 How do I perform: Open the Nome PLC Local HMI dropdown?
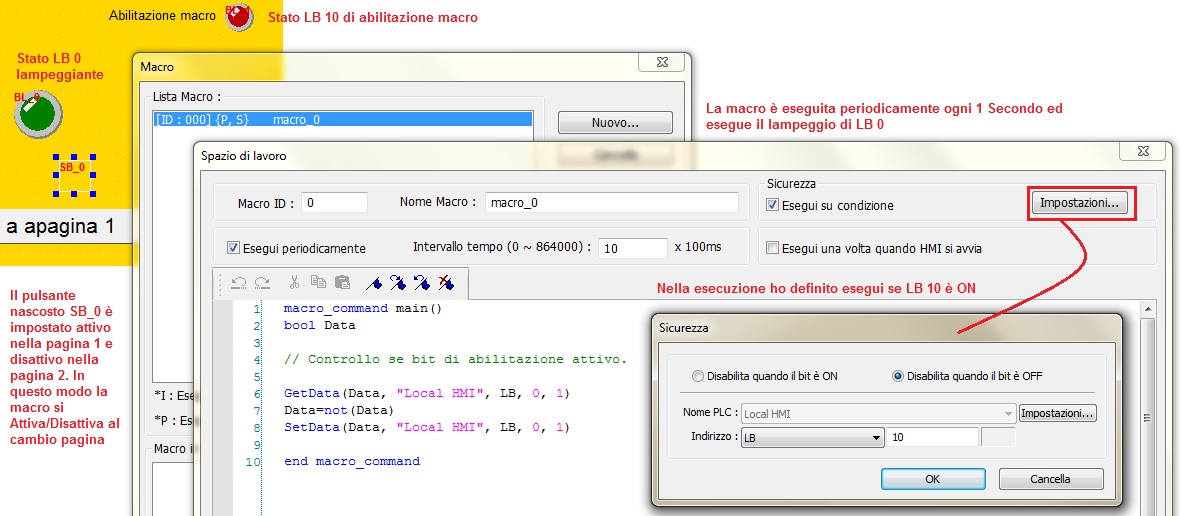pyautogui.click(x=877, y=414)
